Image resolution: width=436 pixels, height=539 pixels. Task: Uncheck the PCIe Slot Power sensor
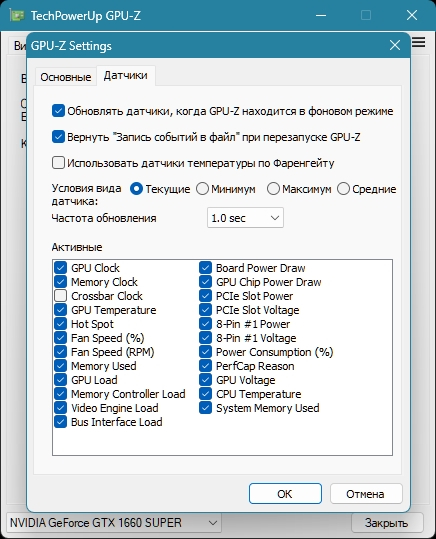click(206, 296)
